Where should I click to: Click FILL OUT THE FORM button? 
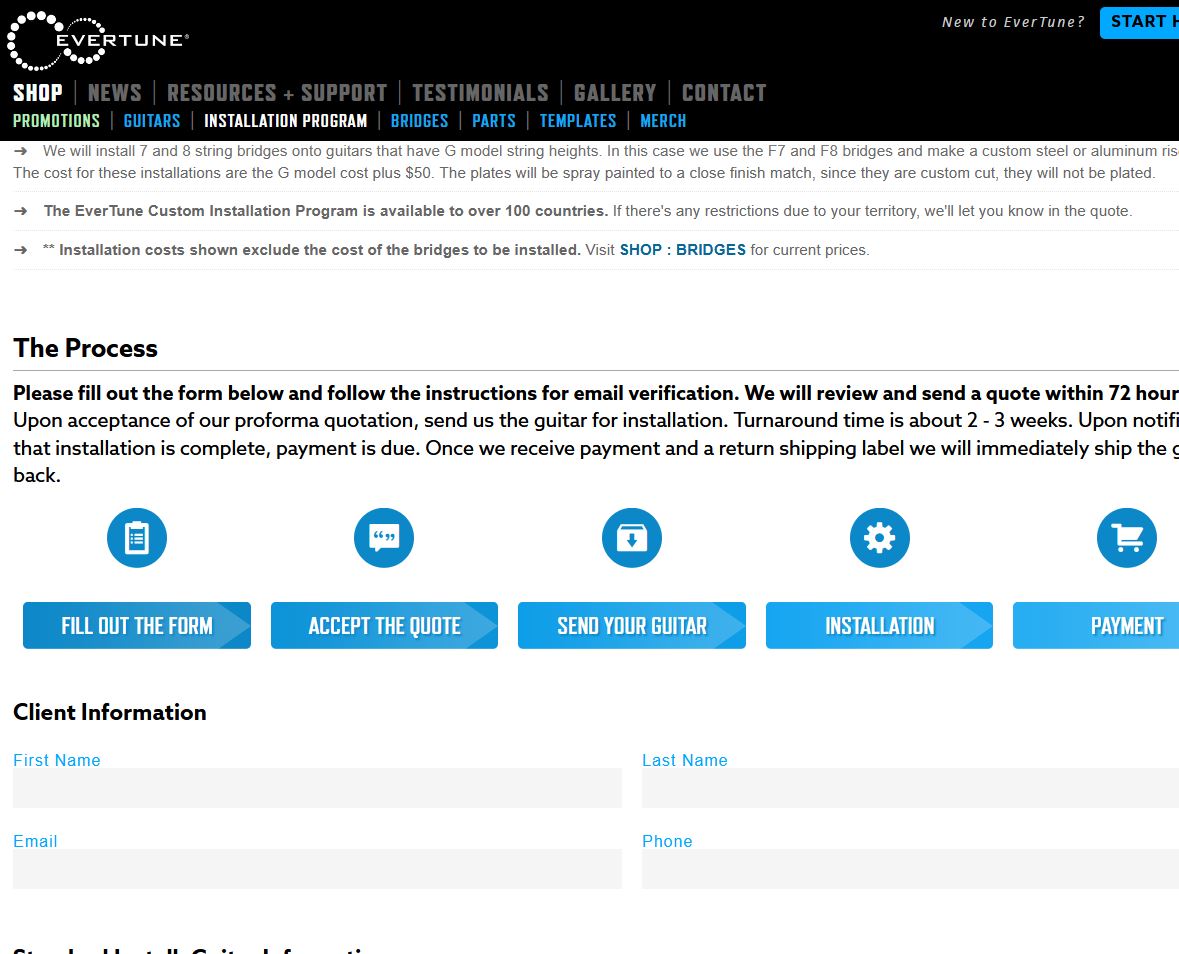[137, 625]
